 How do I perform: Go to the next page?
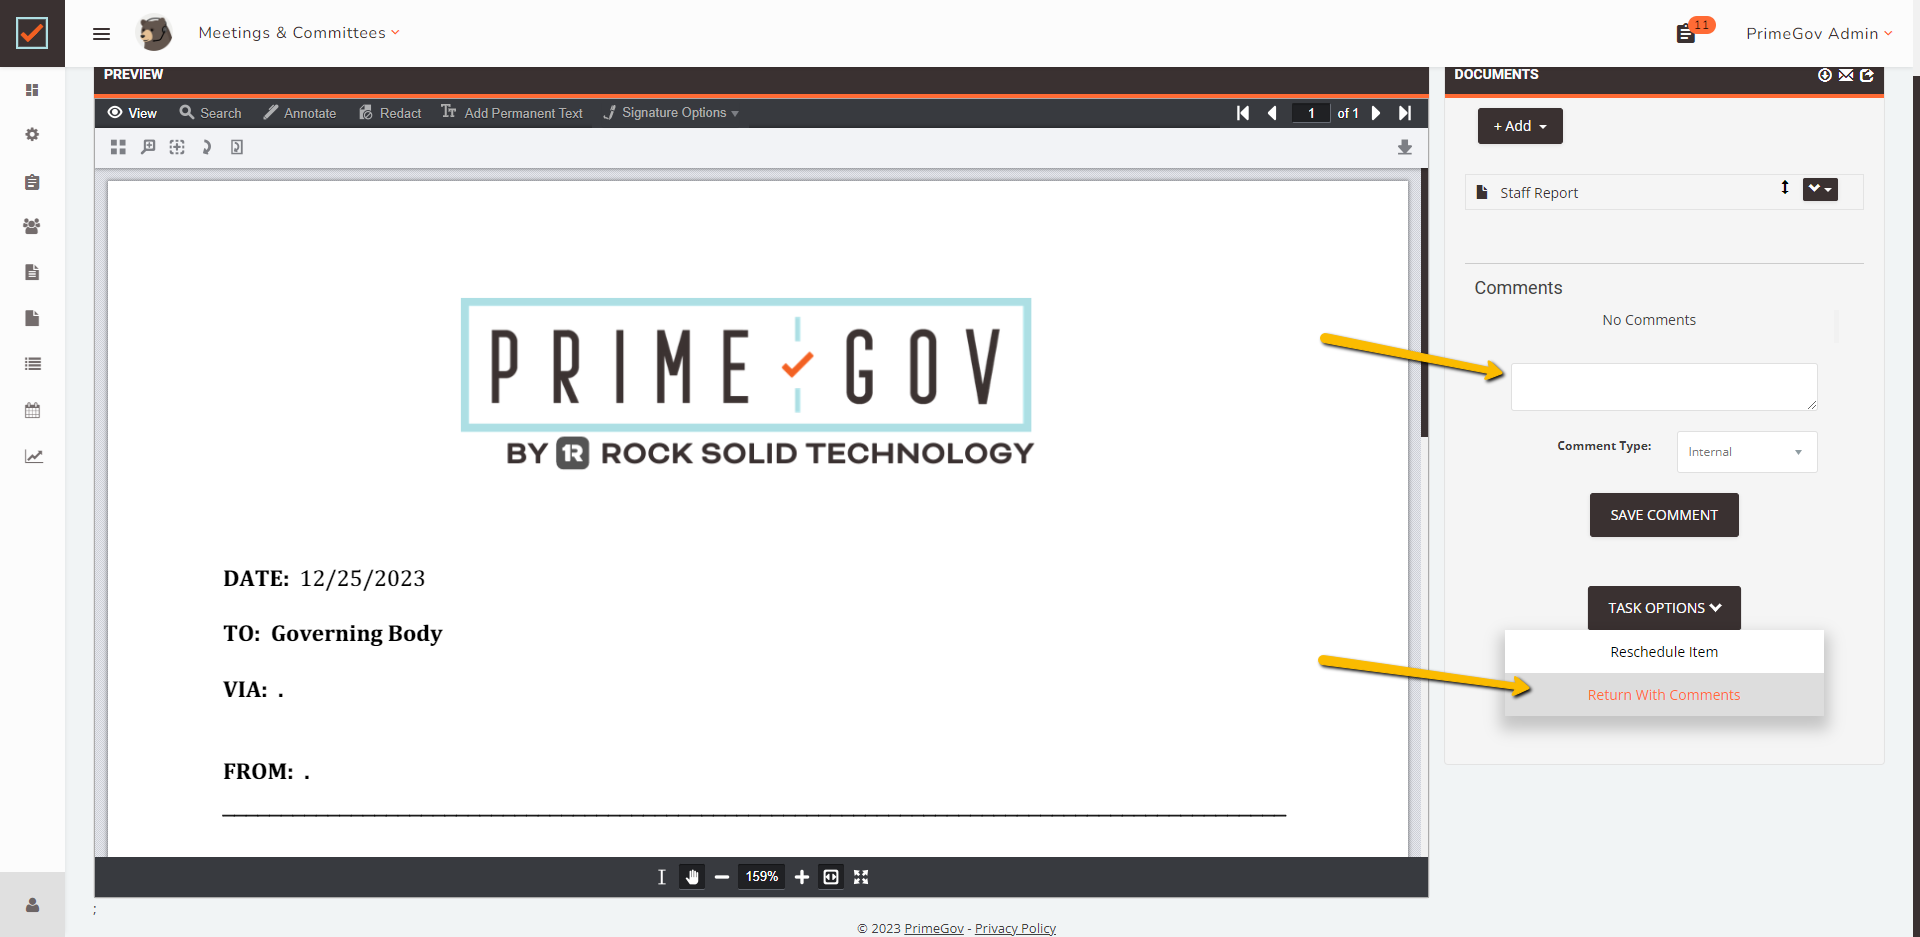pyautogui.click(x=1376, y=113)
